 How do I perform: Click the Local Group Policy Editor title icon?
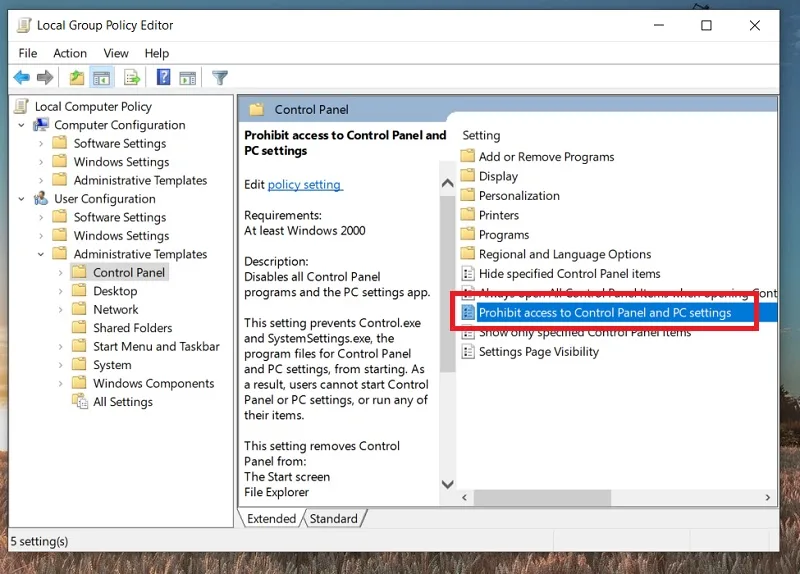[x=24, y=25]
